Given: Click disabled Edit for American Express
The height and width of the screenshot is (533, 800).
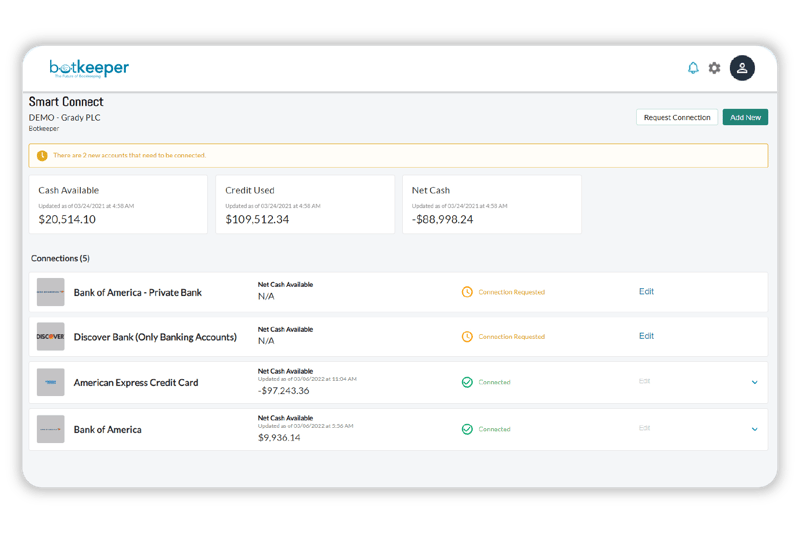Looking at the screenshot, I should tap(644, 381).
